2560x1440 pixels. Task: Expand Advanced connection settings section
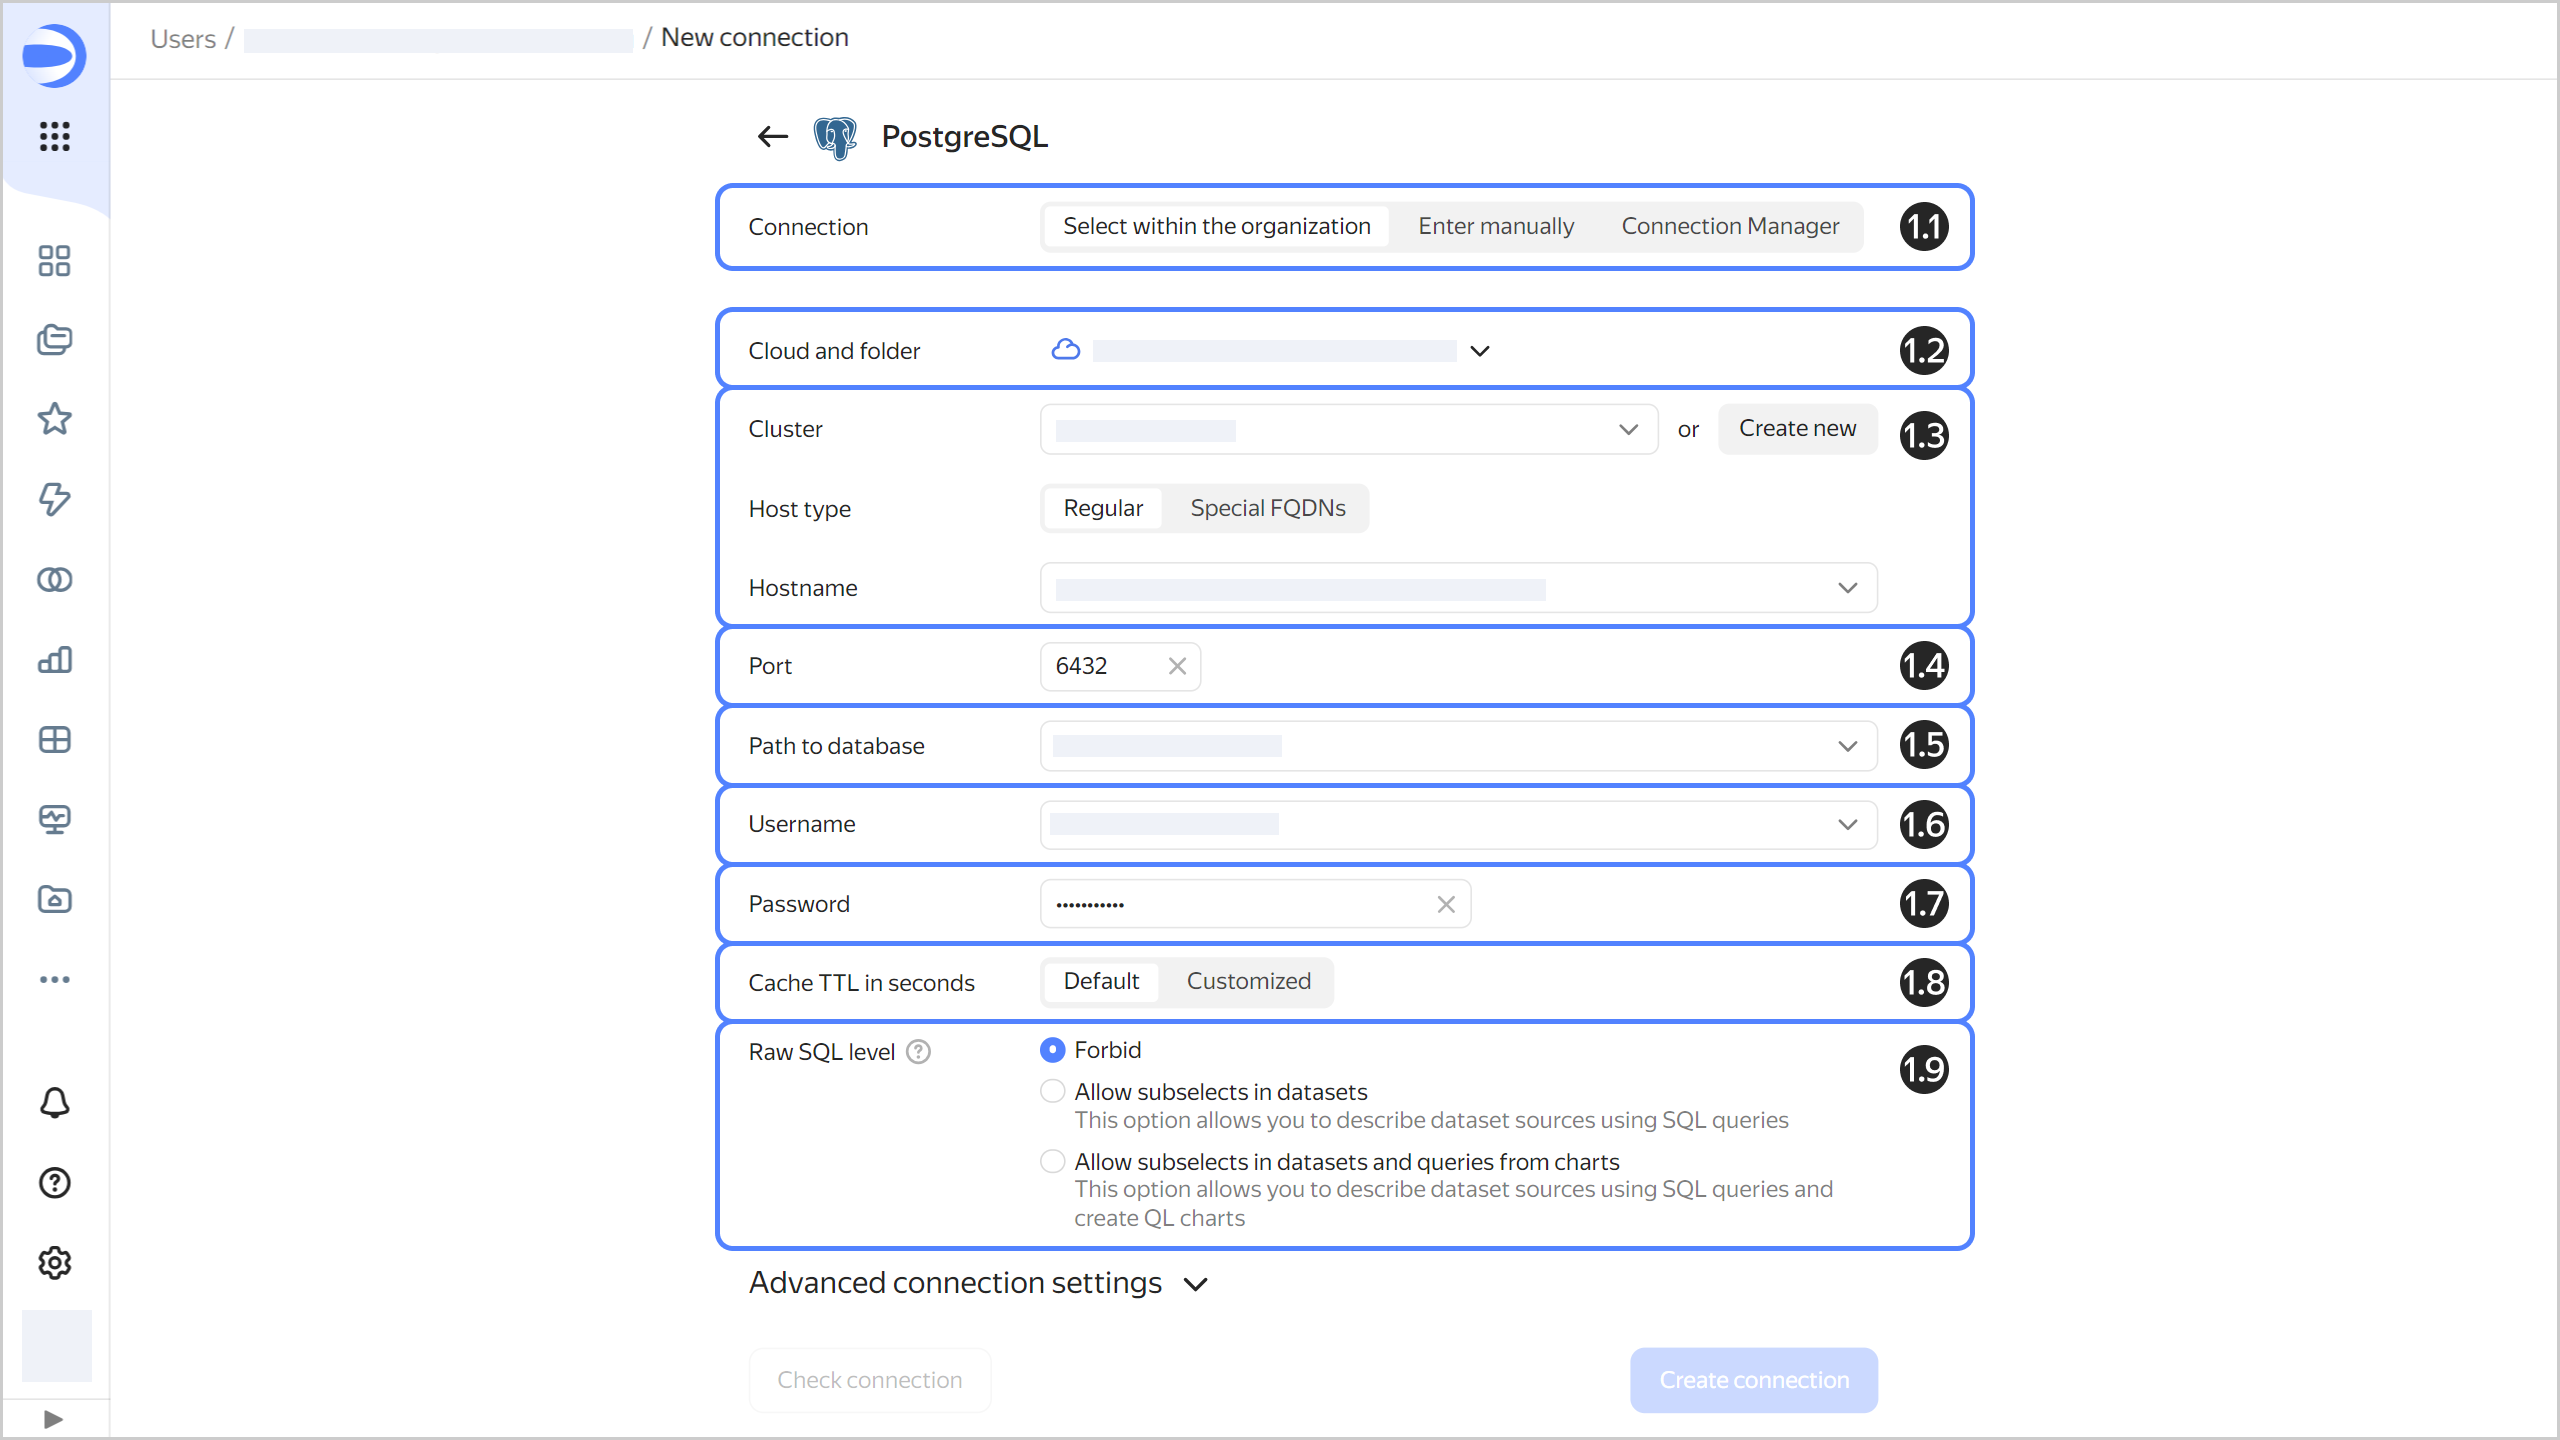click(978, 1282)
